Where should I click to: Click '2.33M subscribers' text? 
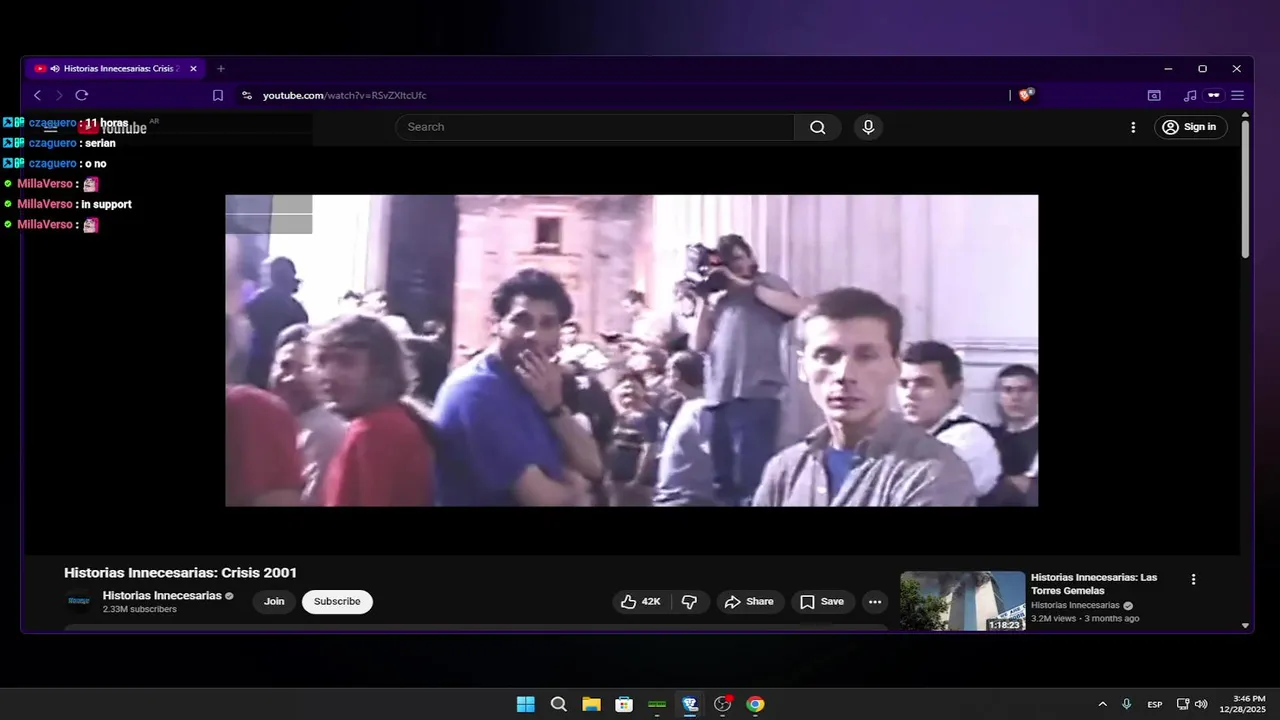[140, 609]
